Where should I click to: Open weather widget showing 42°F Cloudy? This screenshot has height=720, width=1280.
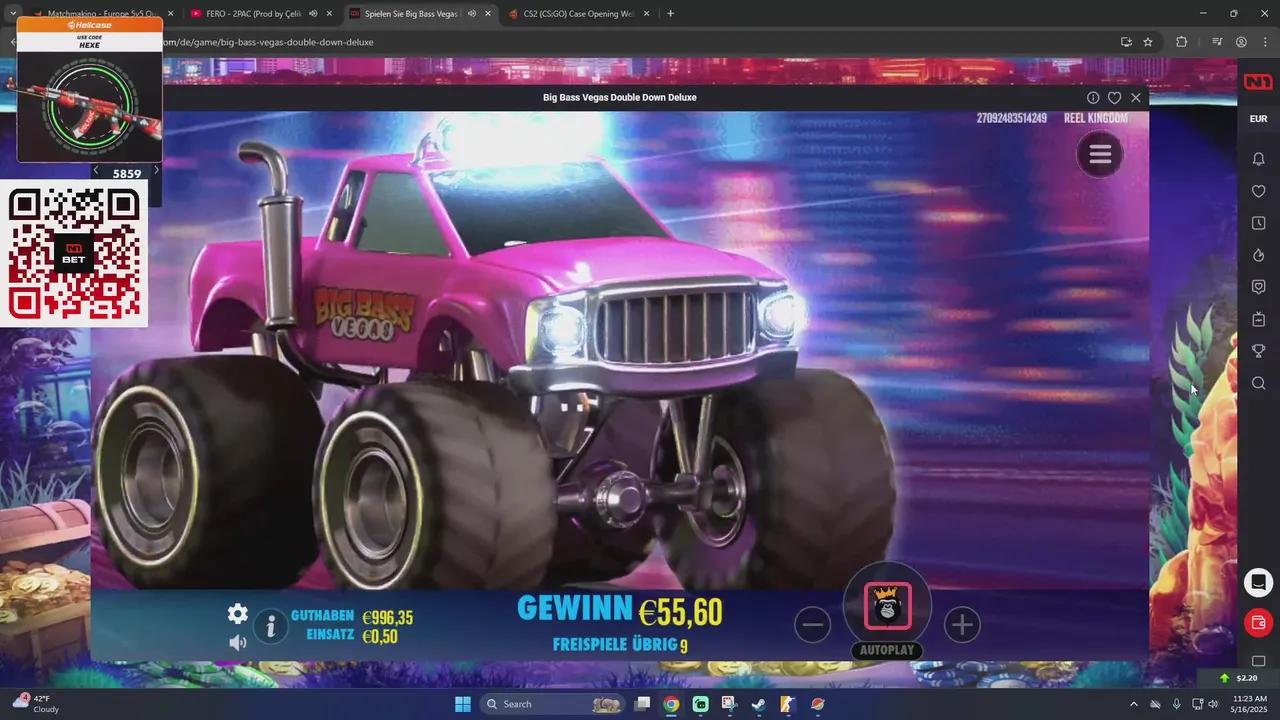pos(36,704)
